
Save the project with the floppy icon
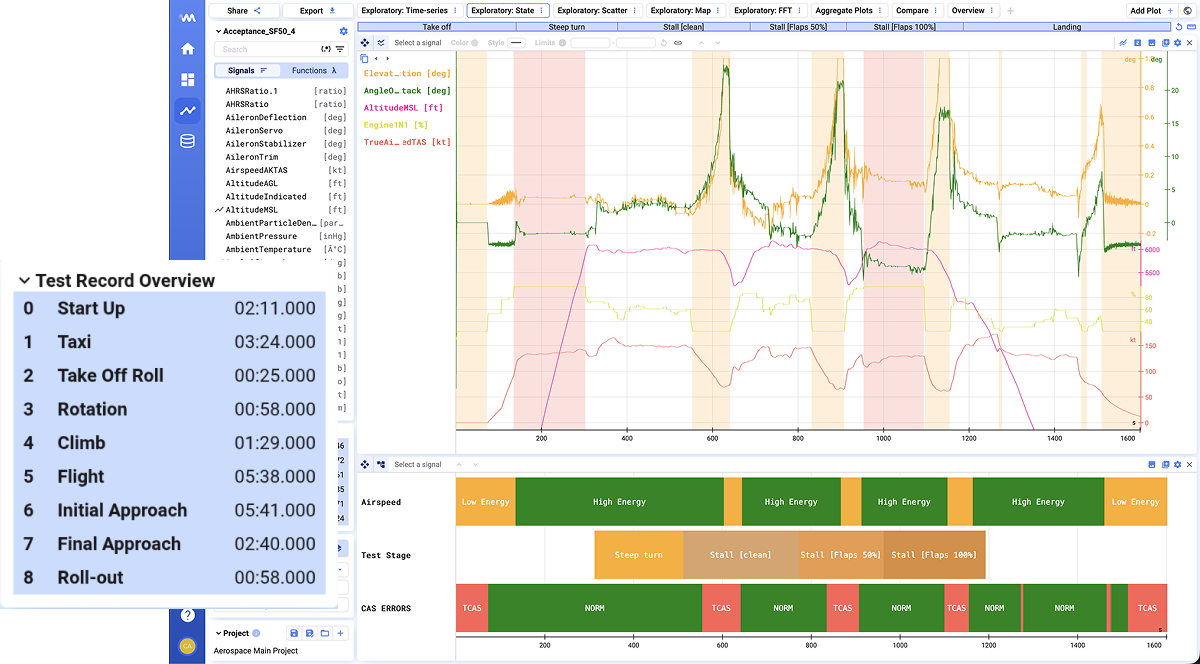pyautogui.click(x=293, y=633)
